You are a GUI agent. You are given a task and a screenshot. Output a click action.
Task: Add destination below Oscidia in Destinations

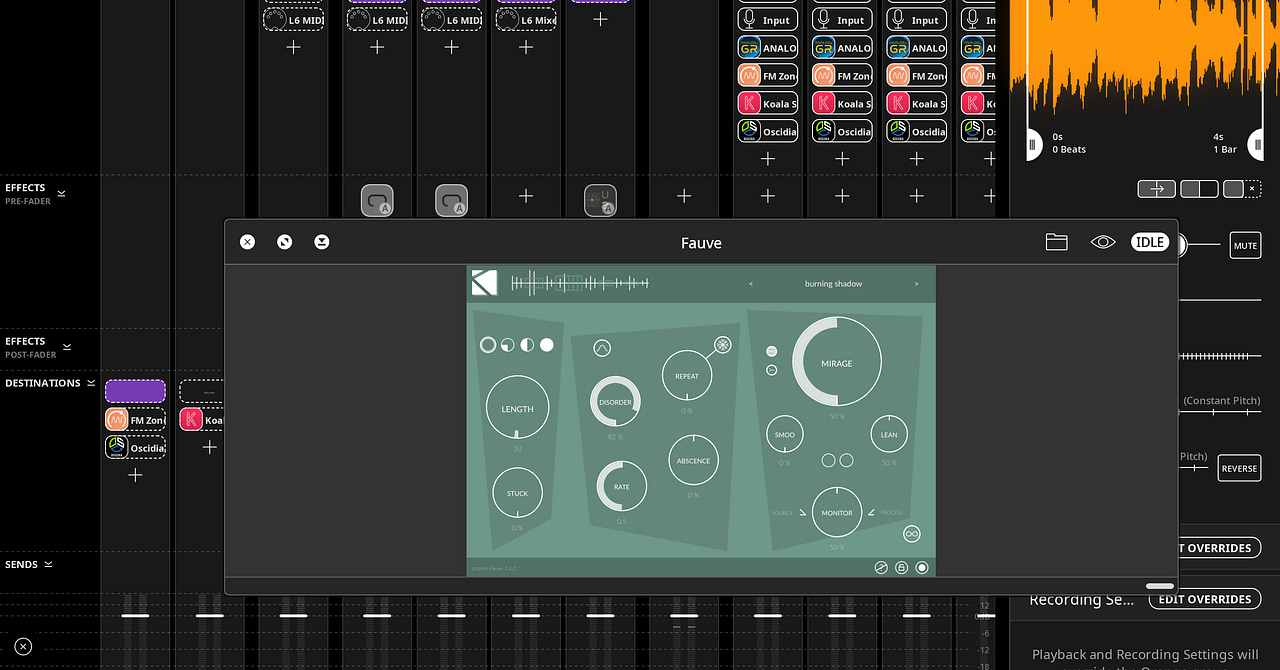[x=135, y=475]
